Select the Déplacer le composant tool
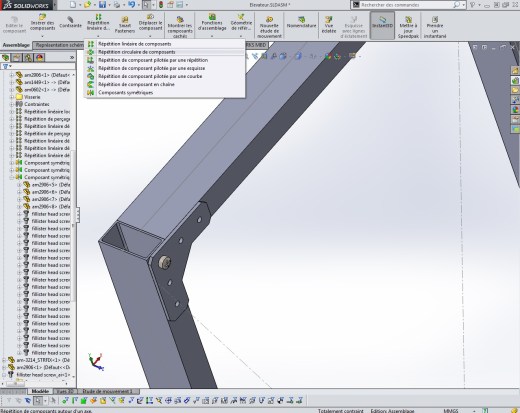 [150, 23]
